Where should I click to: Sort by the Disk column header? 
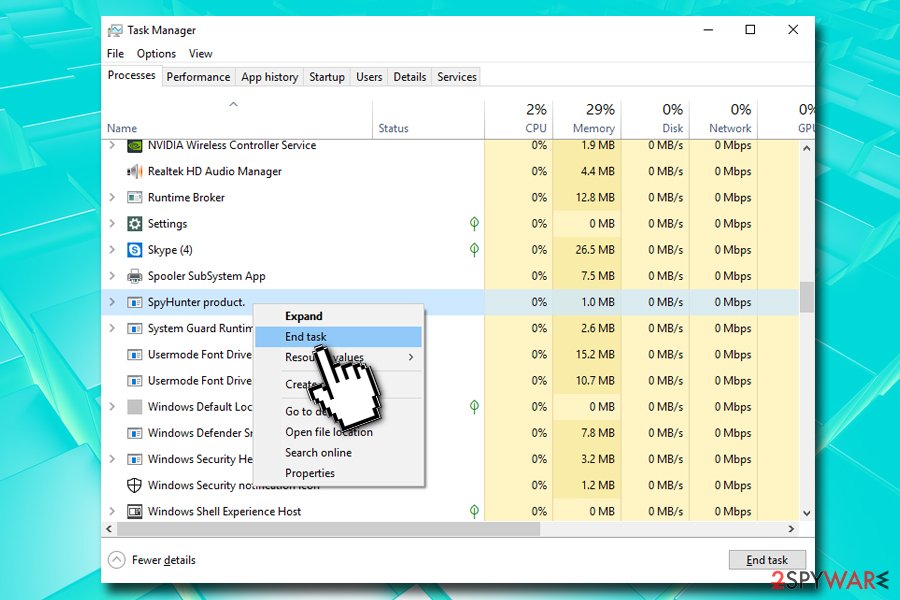coord(655,119)
